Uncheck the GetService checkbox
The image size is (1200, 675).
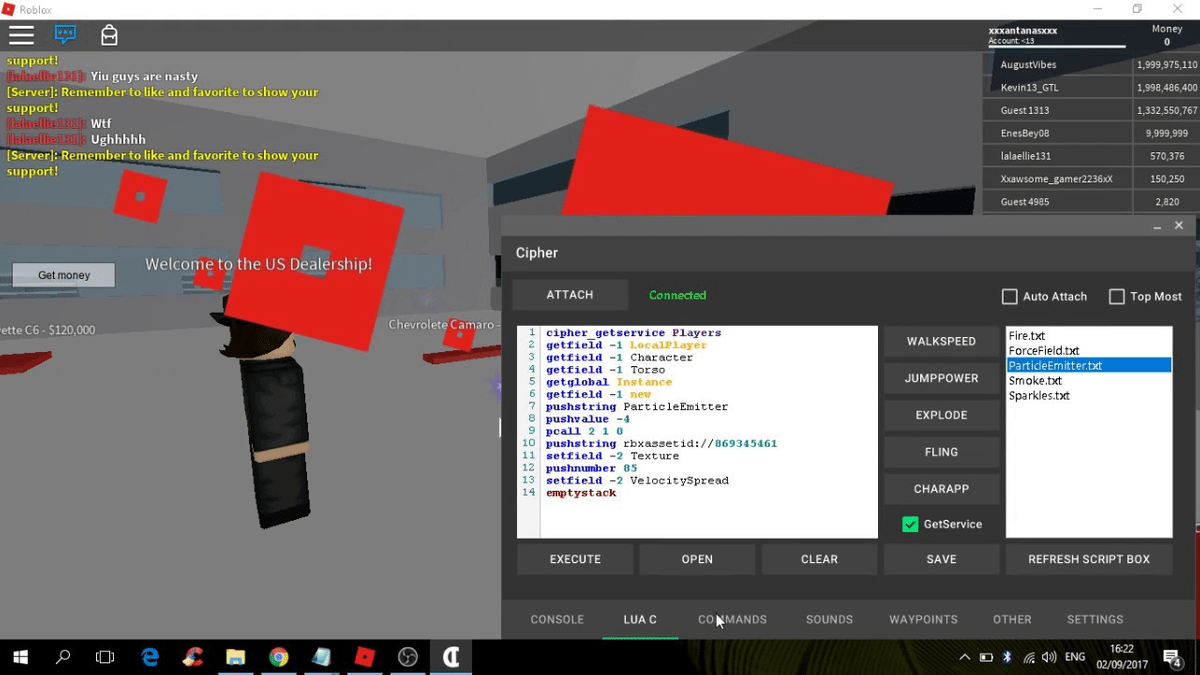(910, 524)
